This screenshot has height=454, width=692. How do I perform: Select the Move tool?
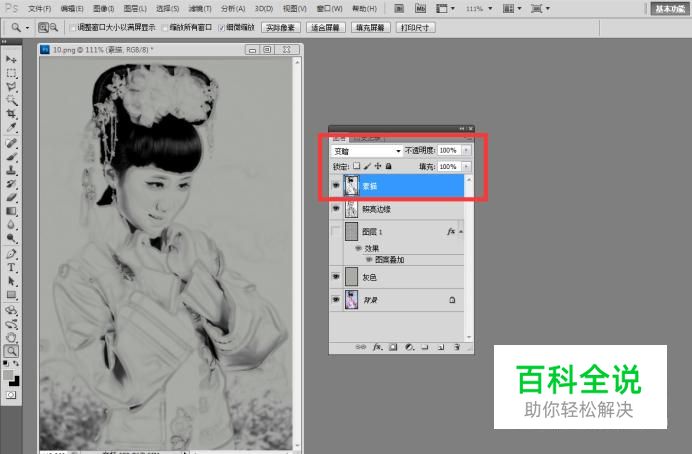(11, 59)
